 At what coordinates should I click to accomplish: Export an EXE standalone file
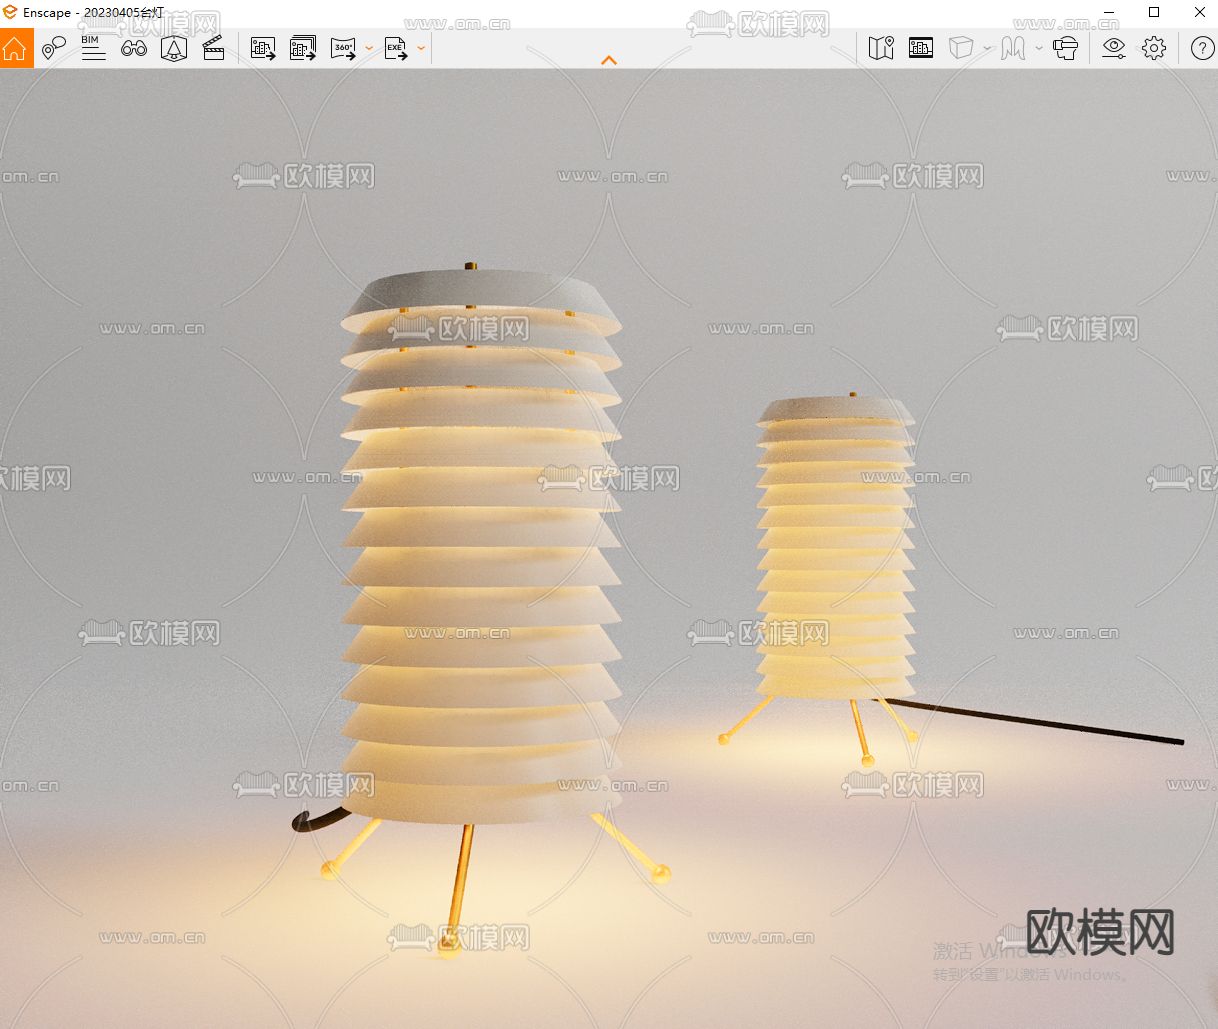[396, 48]
